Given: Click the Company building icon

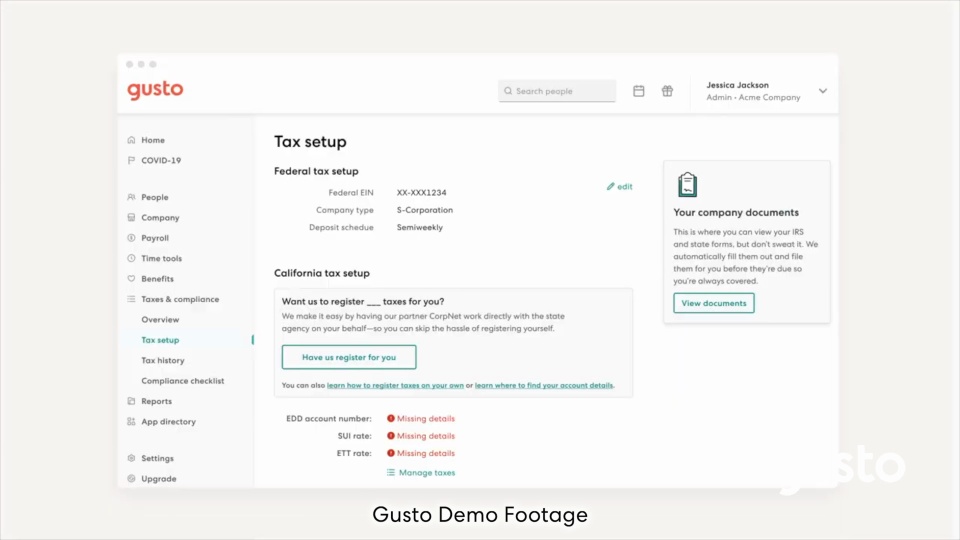Looking at the screenshot, I should point(131,217).
